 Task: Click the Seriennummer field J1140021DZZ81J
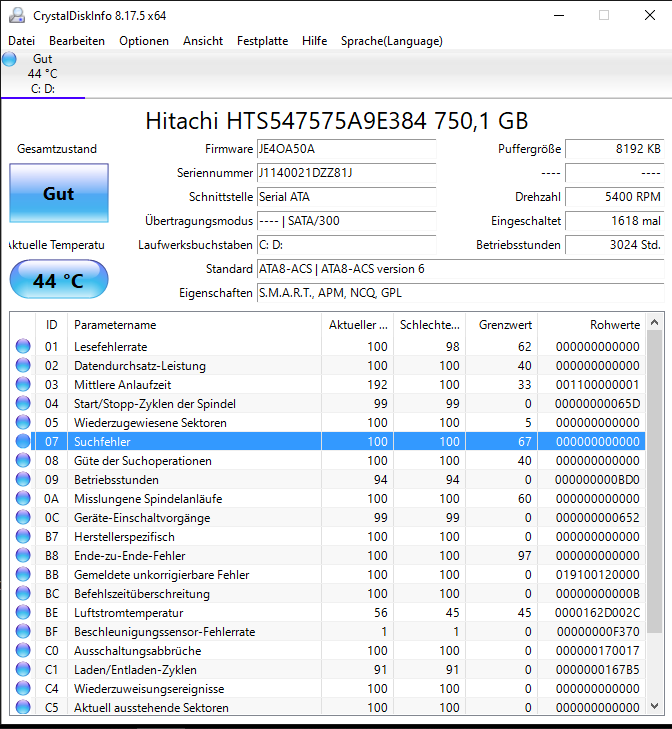pyautogui.click(x=346, y=173)
